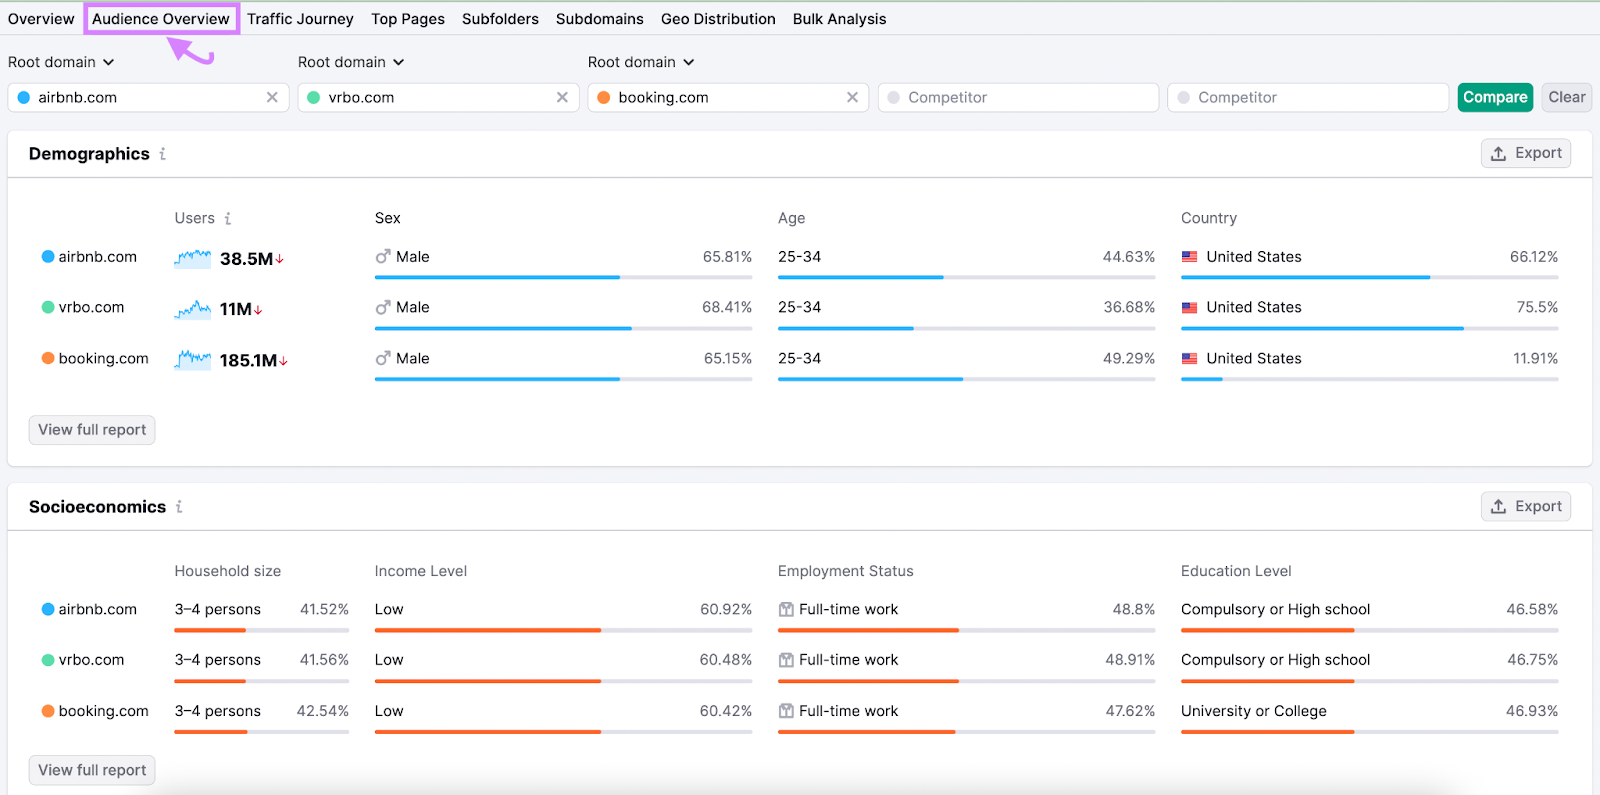Click the male icon in vrbo.com row
The height and width of the screenshot is (795, 1600).
(383, 307)
